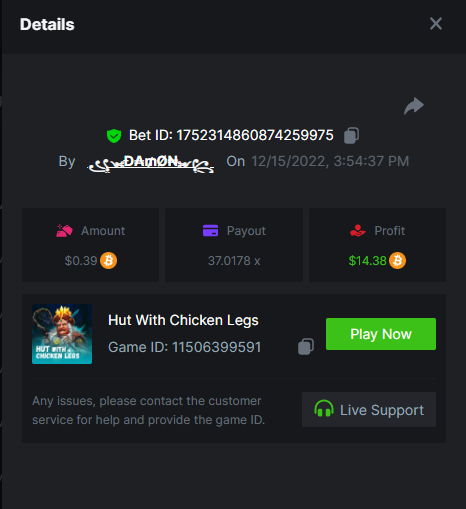Open the Hut With Chicken Legs thumbnail
Screen dimensions: 466x509
tap(62, 334)
